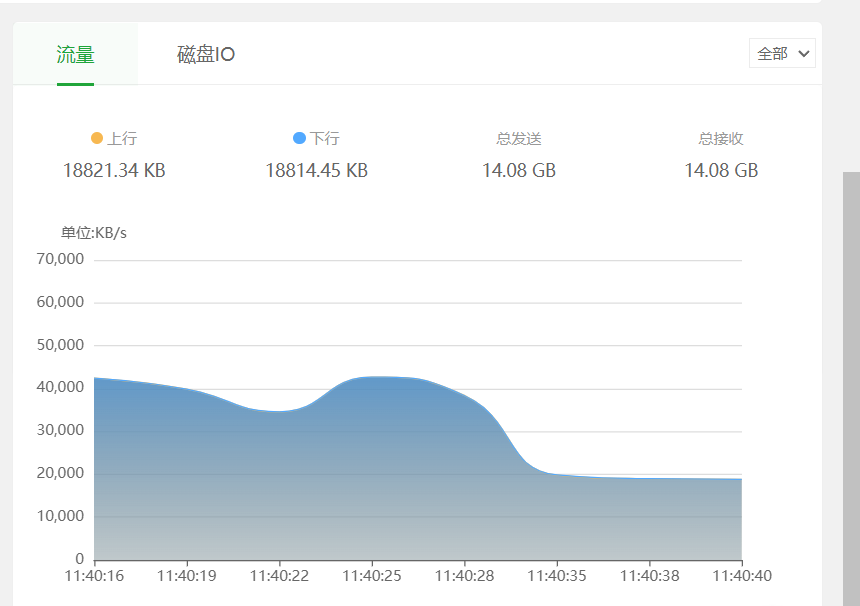Click the 40,000 y-axis label
This screenshot has width=860, height=606.
pyautogui.click(x=60, y=387)
